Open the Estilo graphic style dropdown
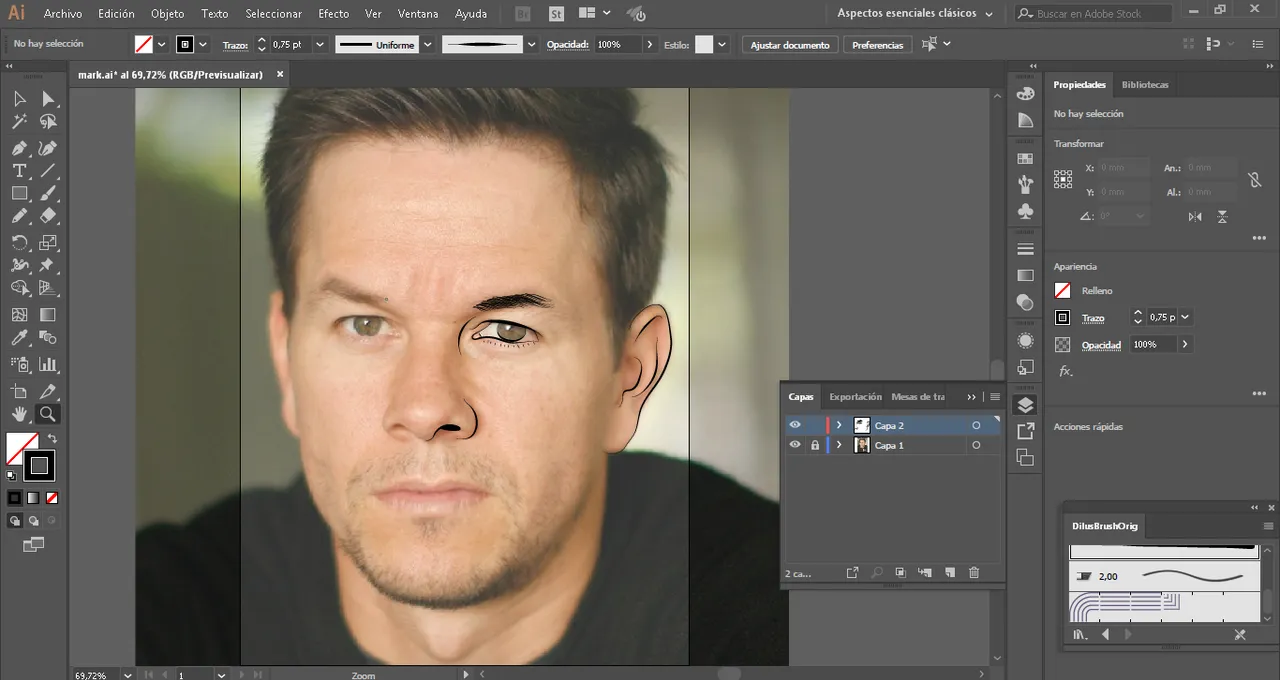The height and width of the screenshot is (680, 1280). (722, 45)
